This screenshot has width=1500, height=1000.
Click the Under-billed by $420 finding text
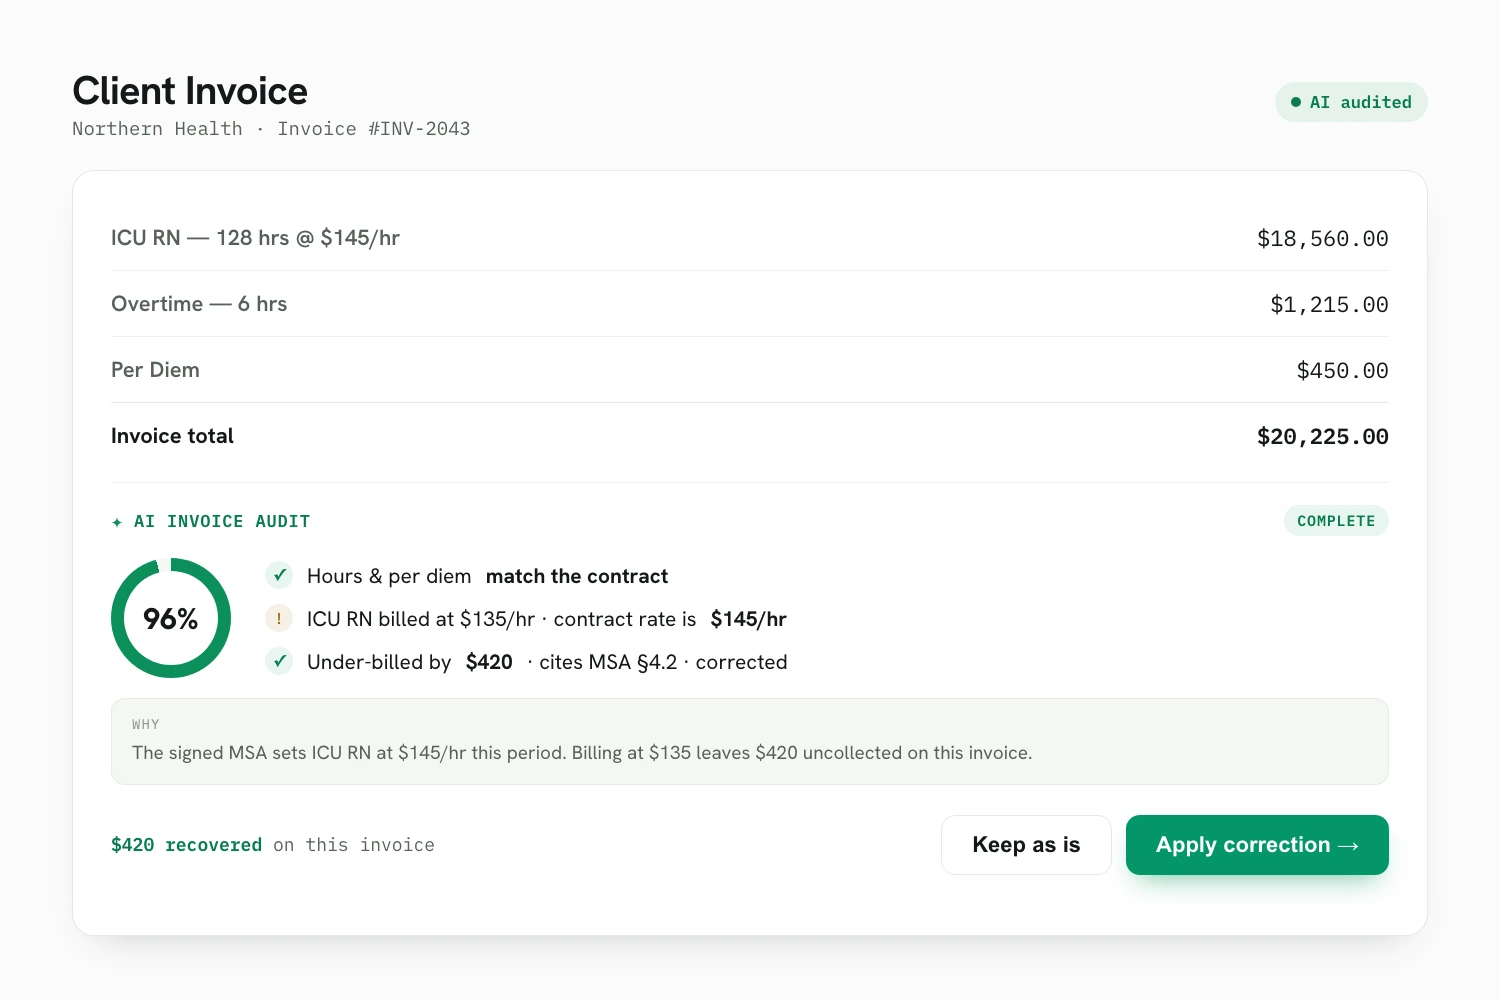(x=547, y=662)
